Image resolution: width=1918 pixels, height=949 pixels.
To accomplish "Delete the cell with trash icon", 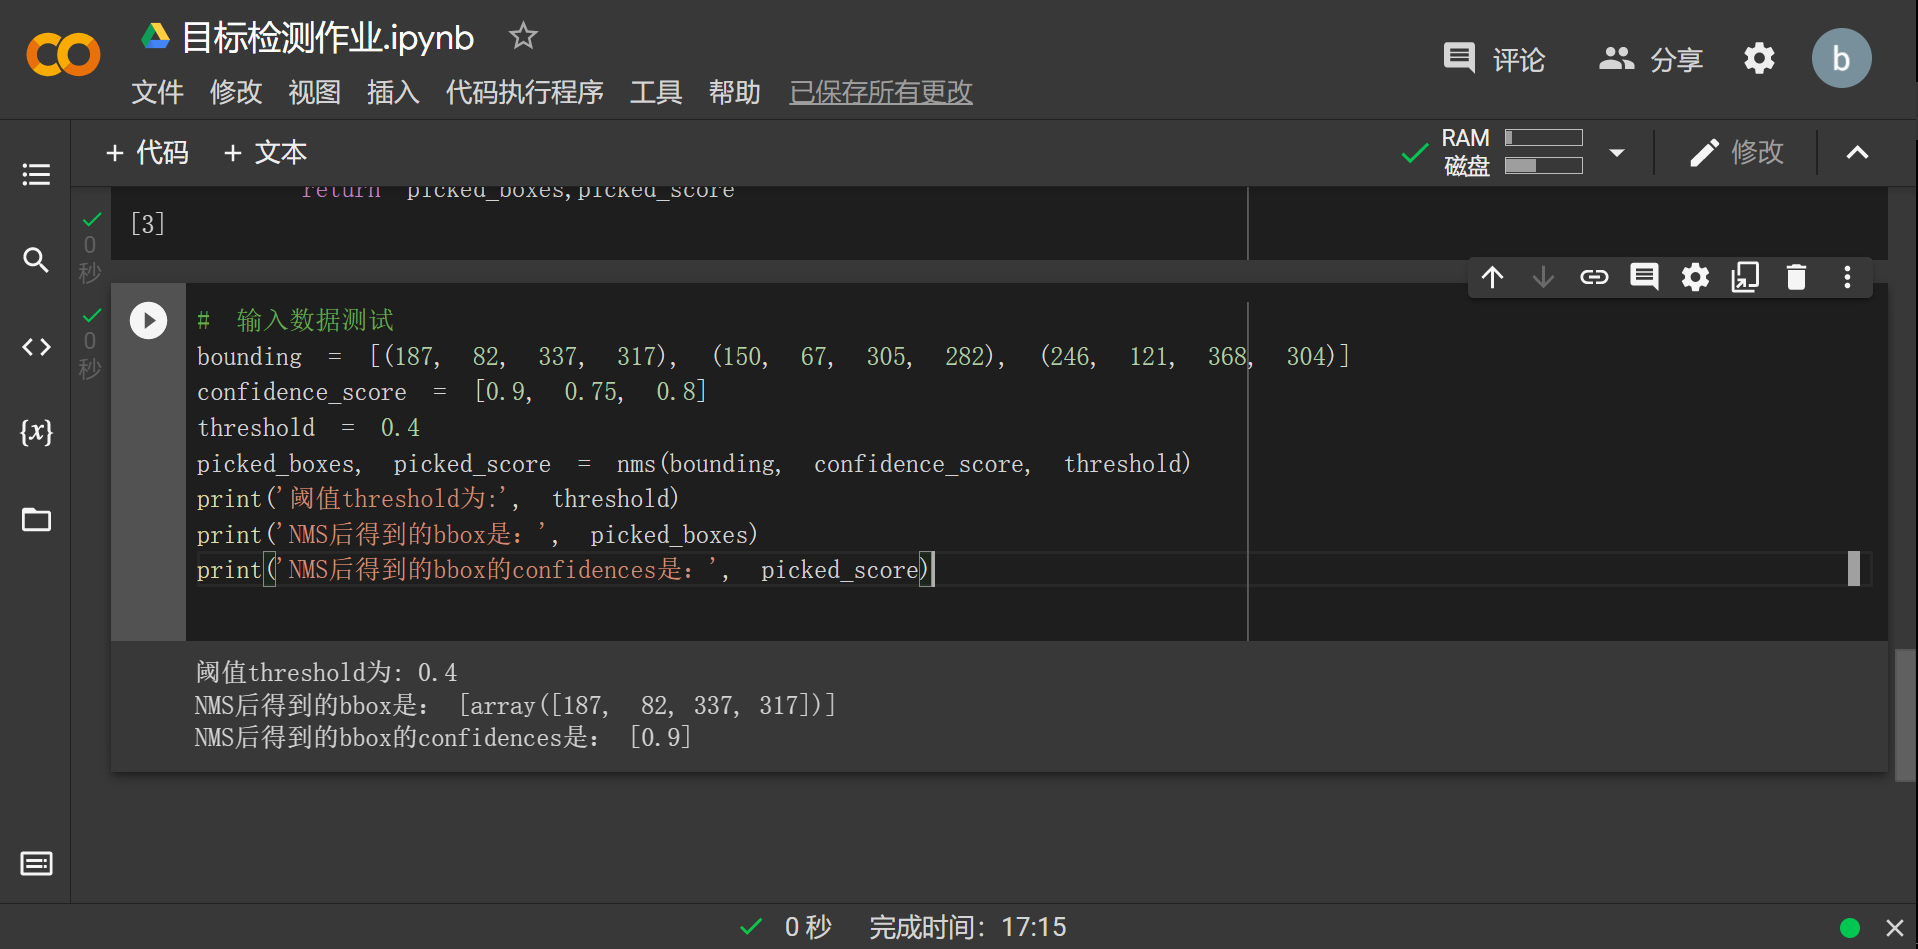I will [1796, 277].
